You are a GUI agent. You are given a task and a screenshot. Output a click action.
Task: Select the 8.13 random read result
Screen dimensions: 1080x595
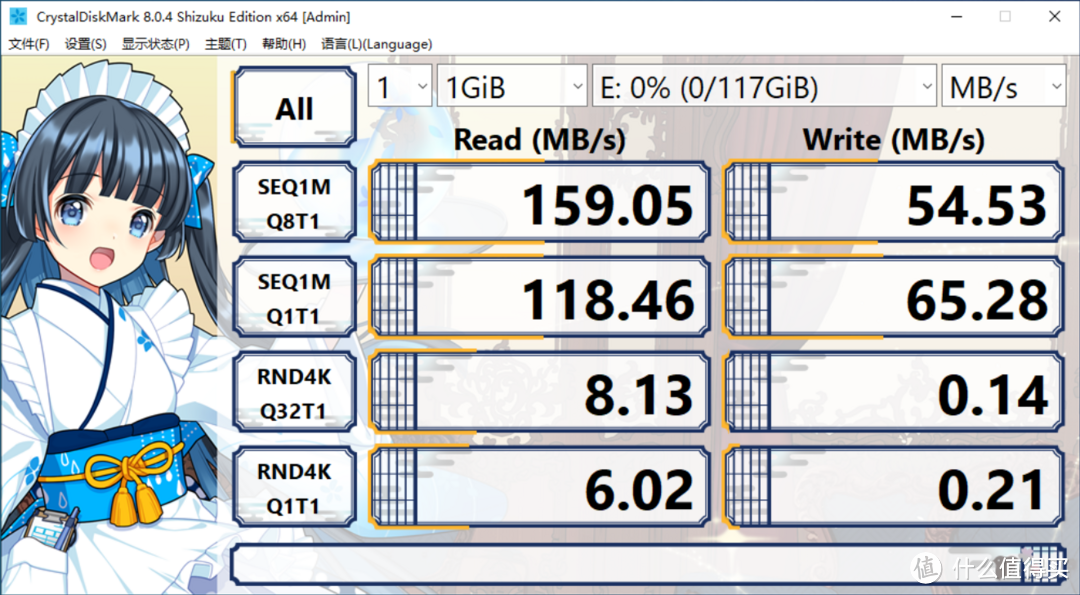coord(540,393)
